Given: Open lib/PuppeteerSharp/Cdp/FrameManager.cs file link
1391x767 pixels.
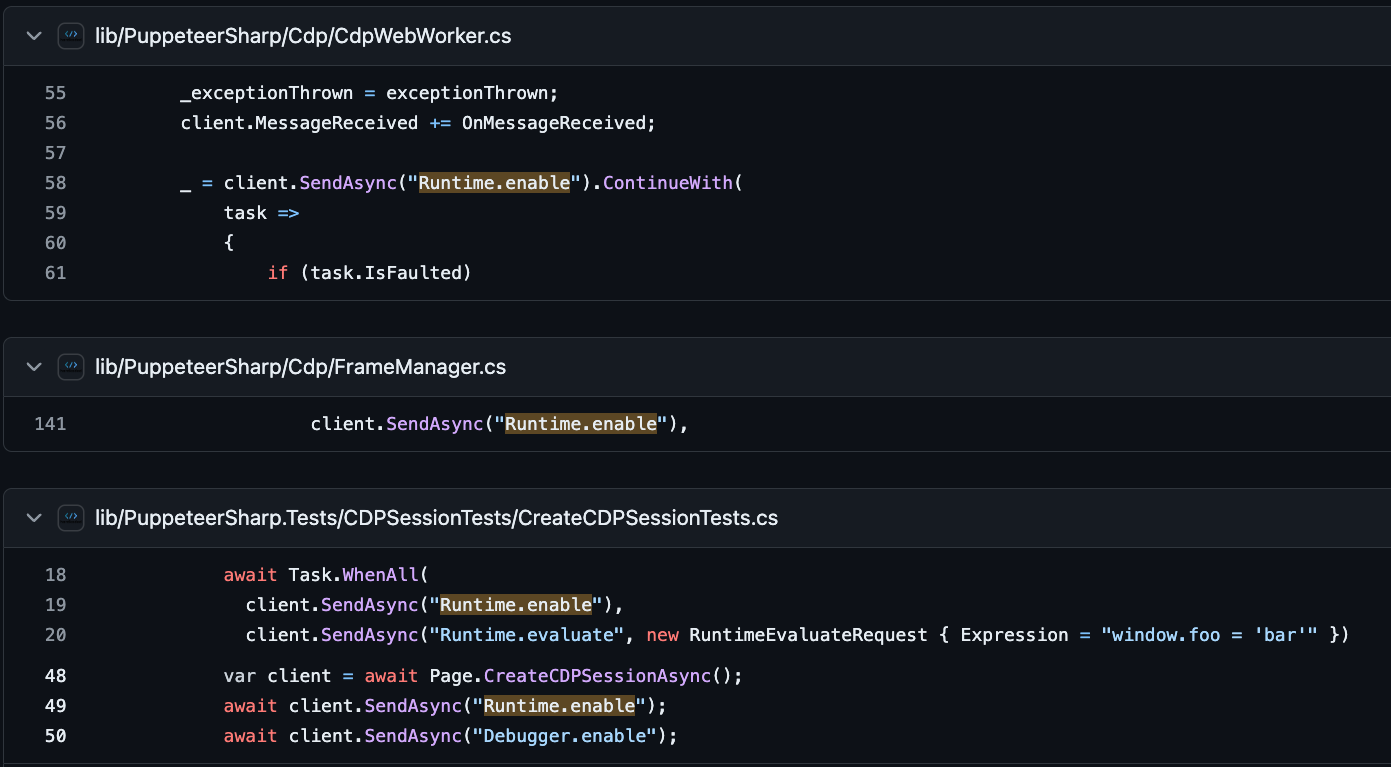Looking at the screenshot, I should coord(300,367).
